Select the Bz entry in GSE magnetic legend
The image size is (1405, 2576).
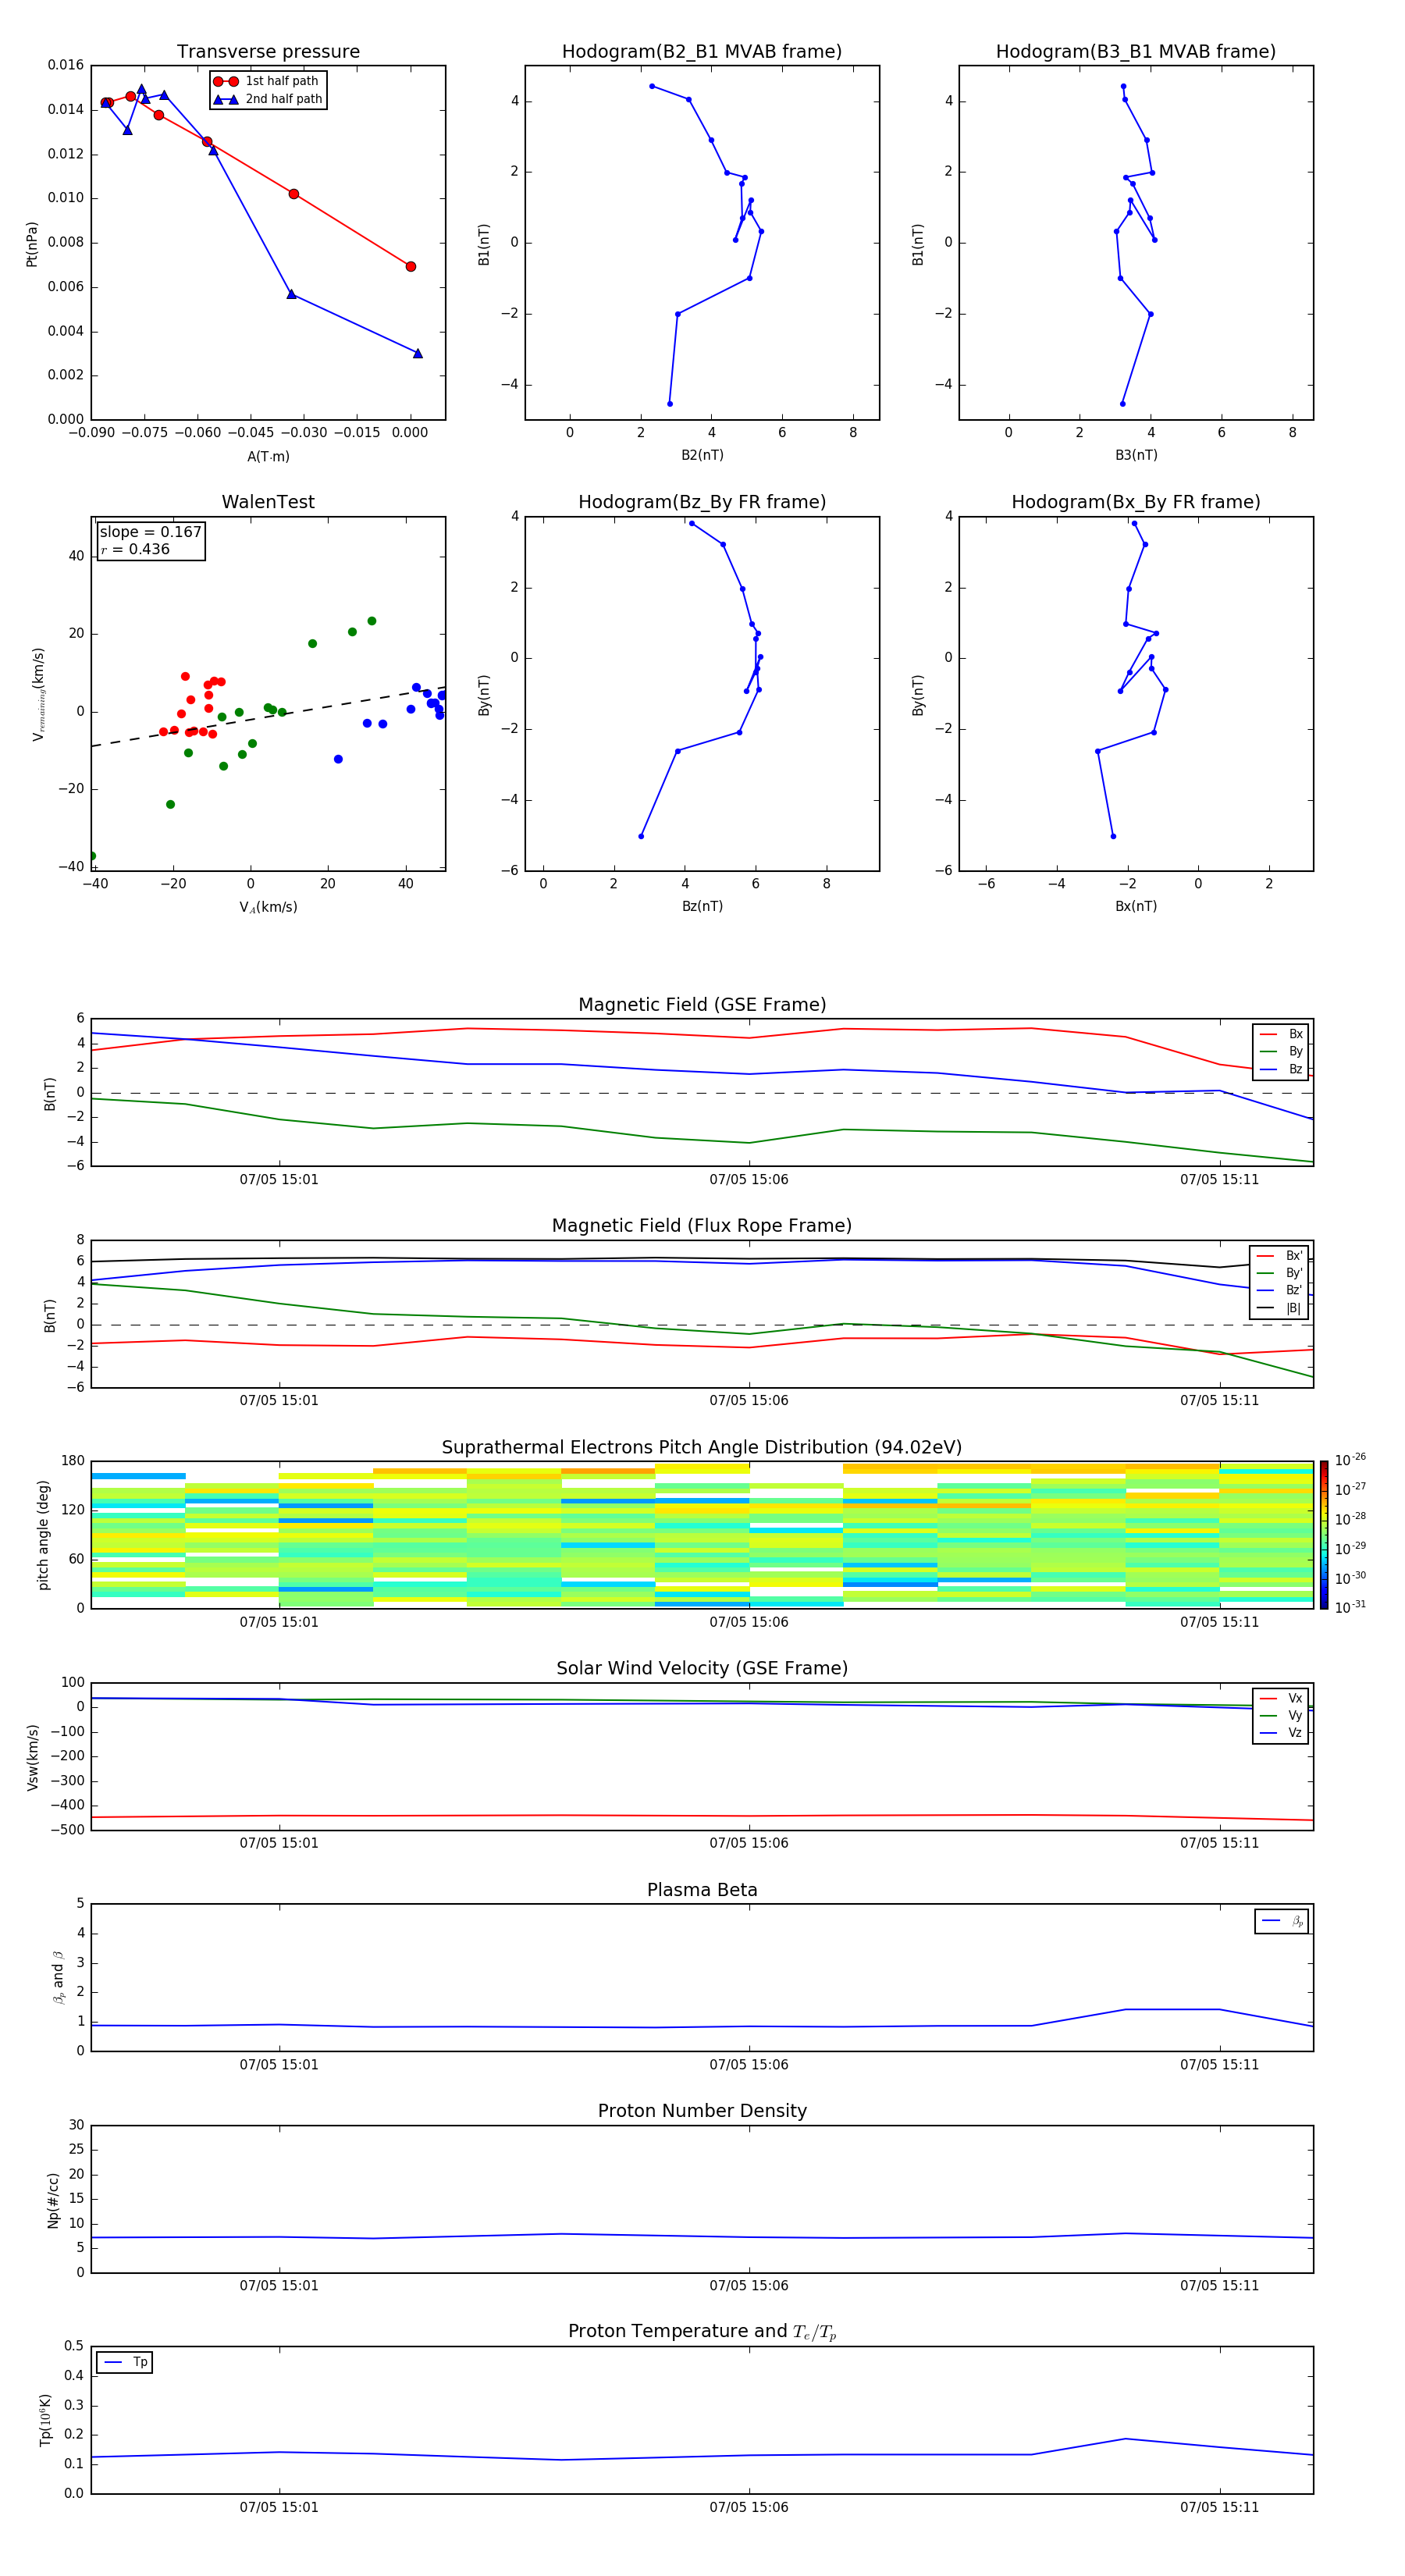click(1281, 1069)
